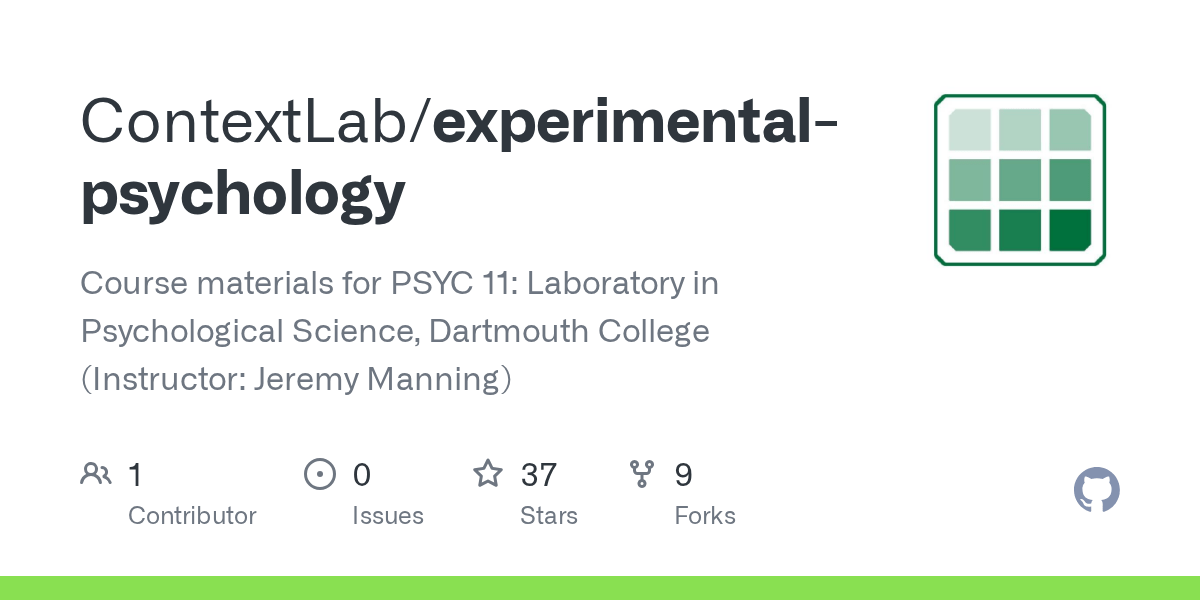
Task: Open the Issues label link
Action: tap(387, 516)
